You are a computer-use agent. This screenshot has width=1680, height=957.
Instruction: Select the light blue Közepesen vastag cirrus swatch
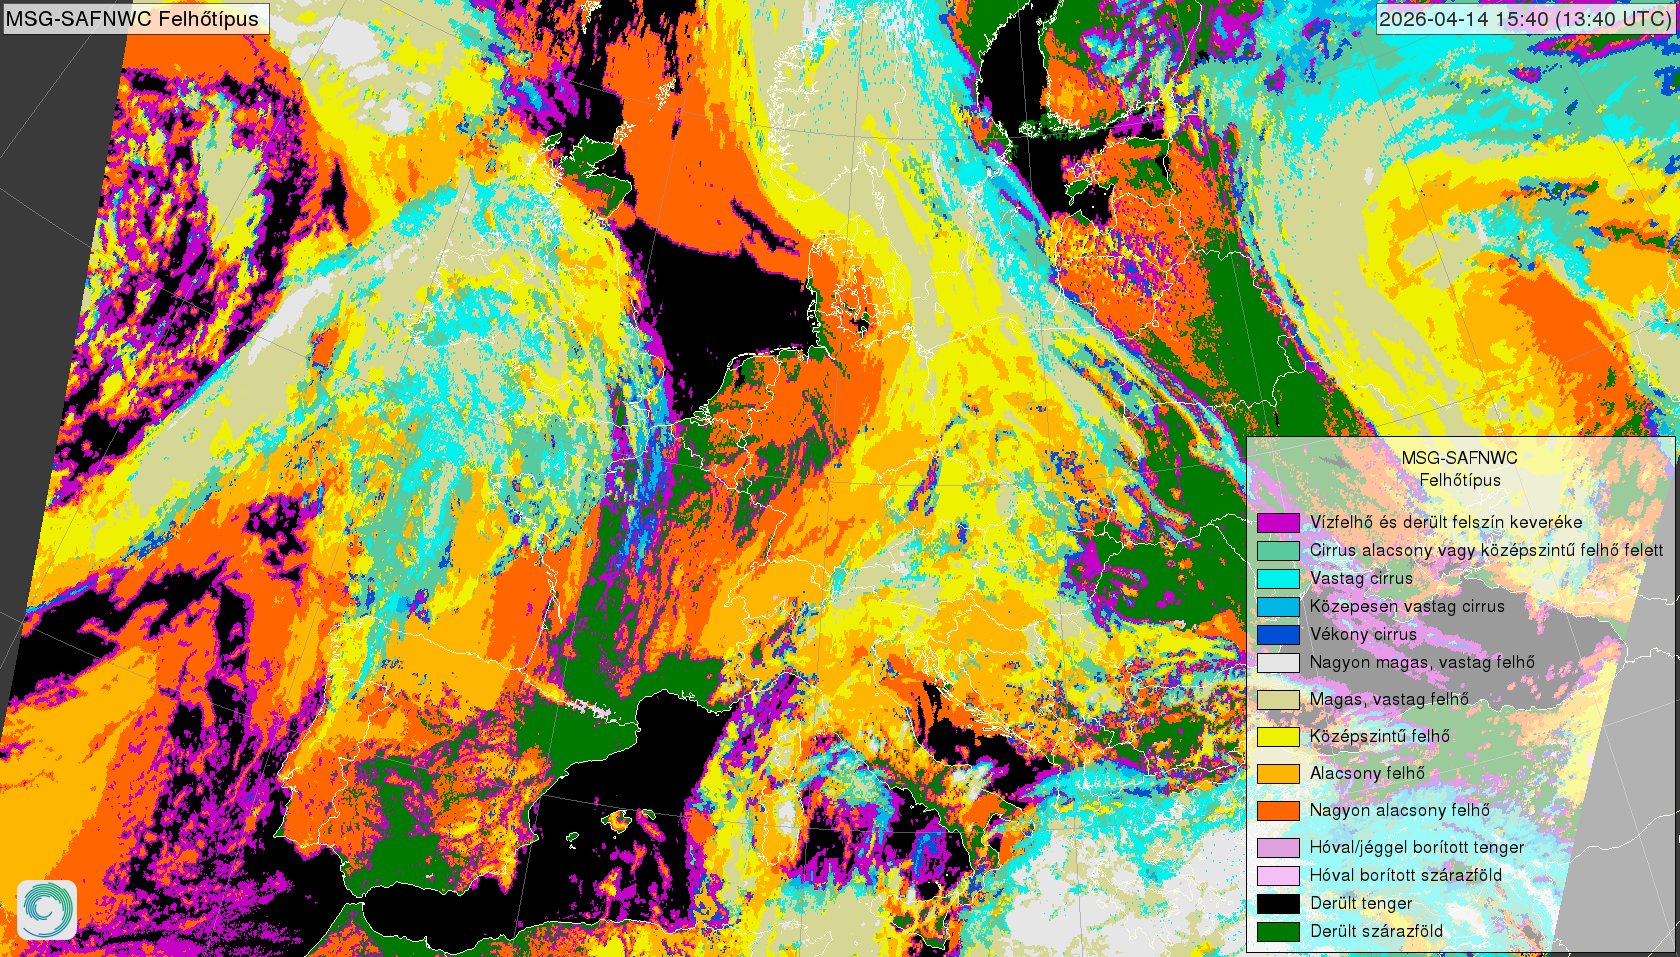(x=1278, y=606)
